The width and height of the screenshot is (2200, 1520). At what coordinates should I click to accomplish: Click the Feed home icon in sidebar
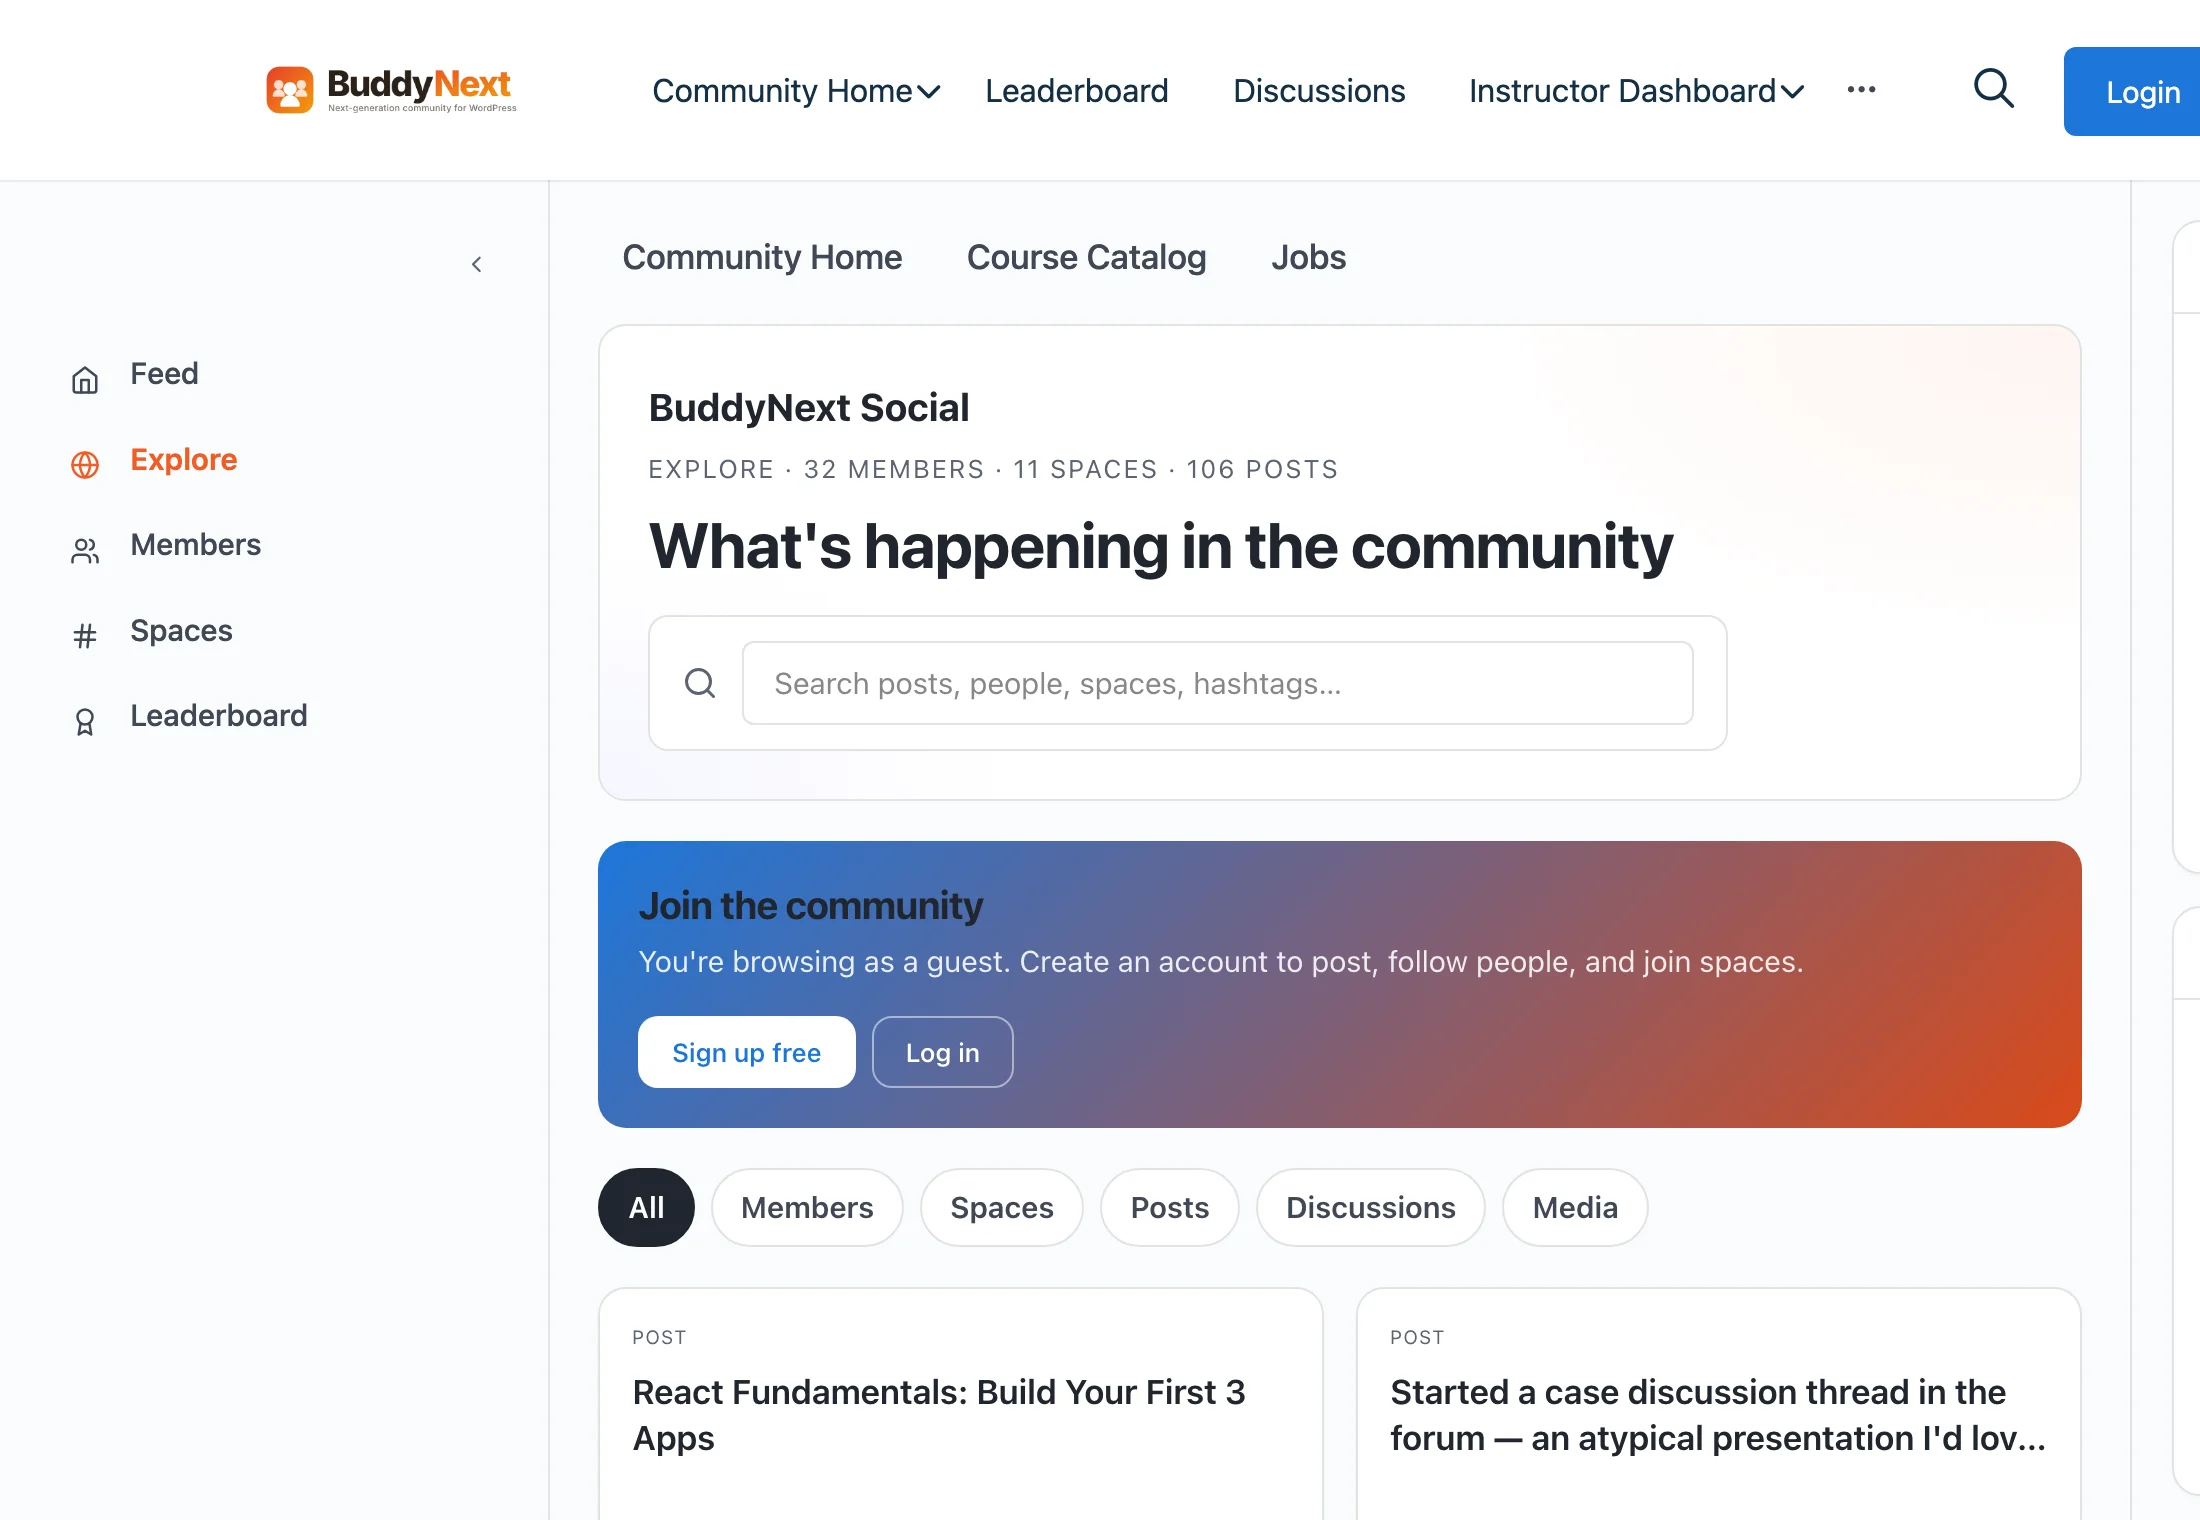(x=85, y=380)
